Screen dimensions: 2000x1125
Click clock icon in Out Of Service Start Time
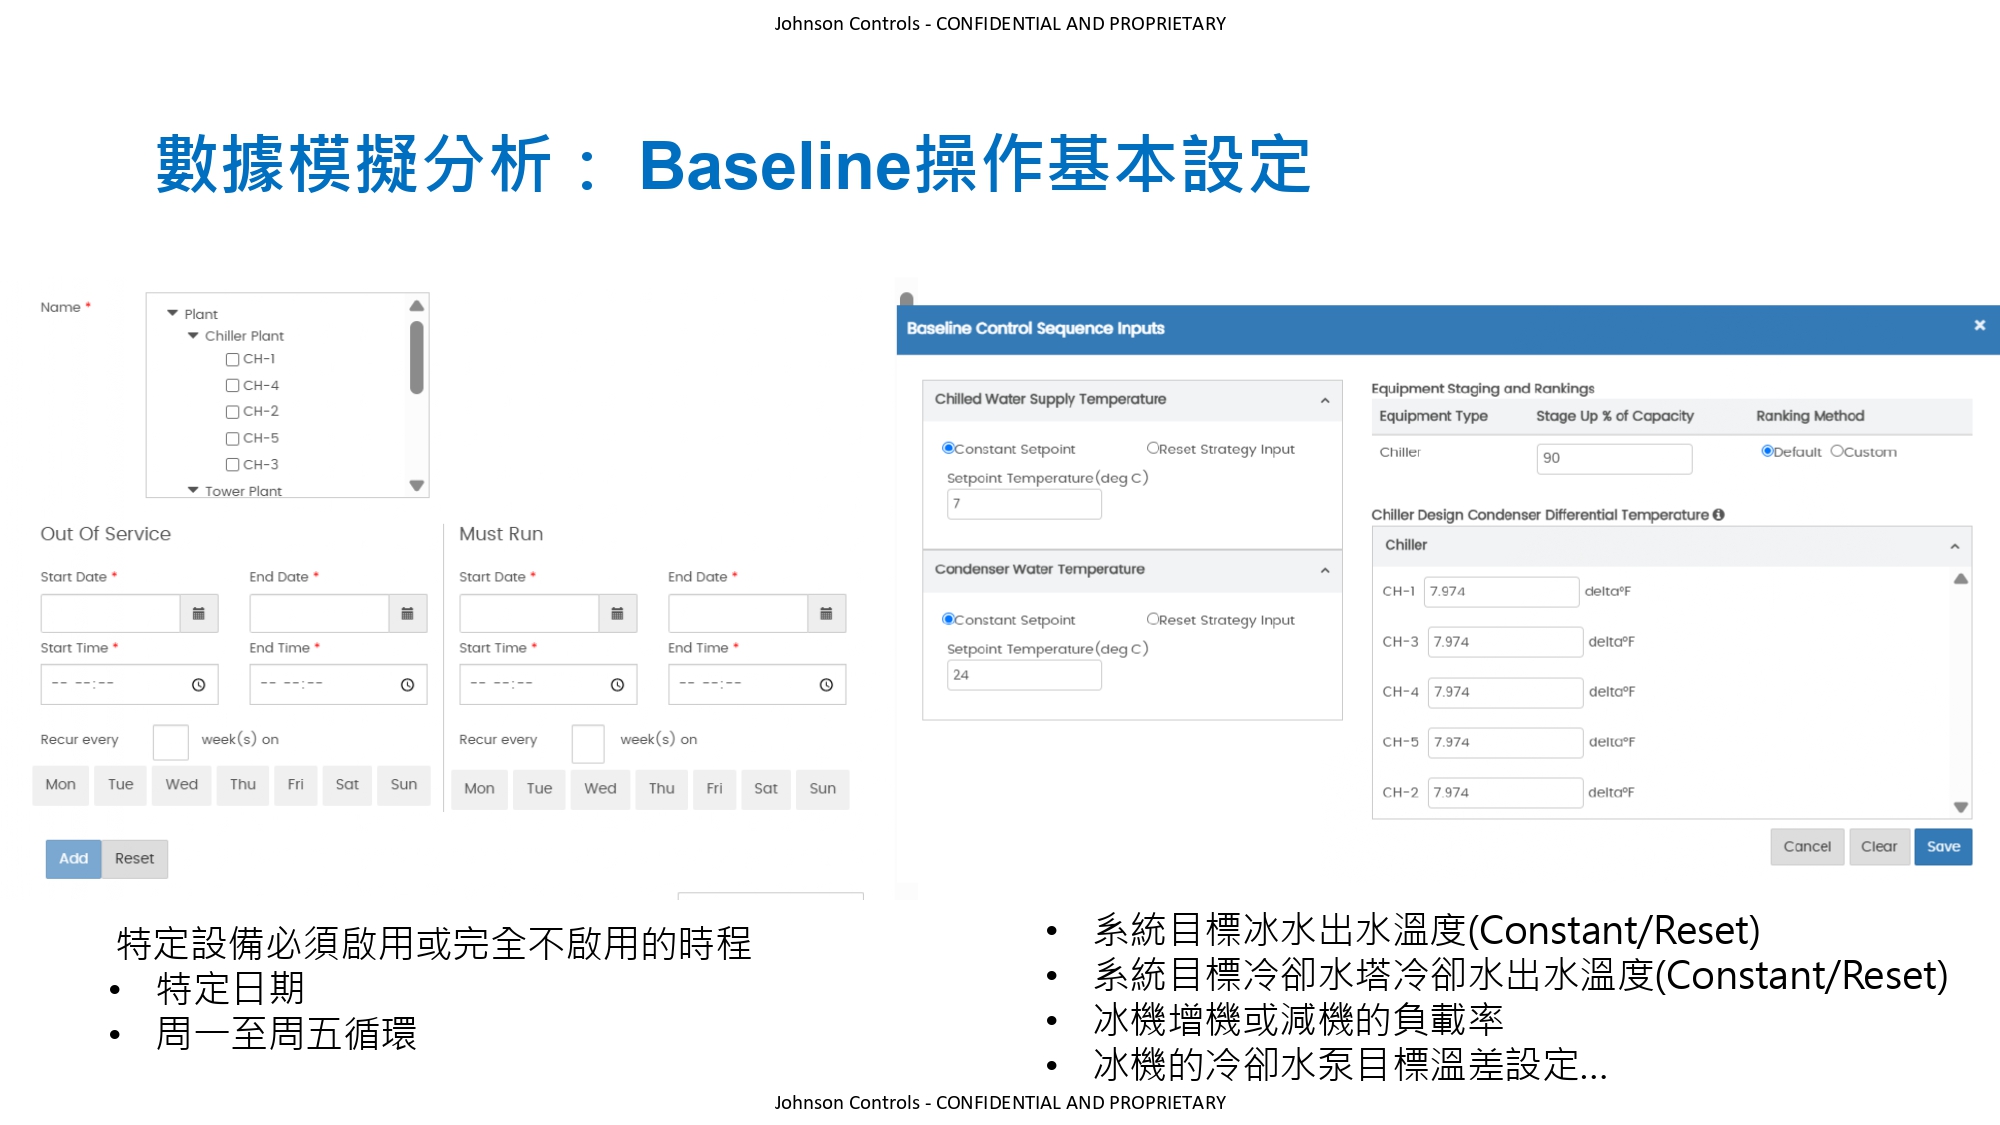point(198,685)
